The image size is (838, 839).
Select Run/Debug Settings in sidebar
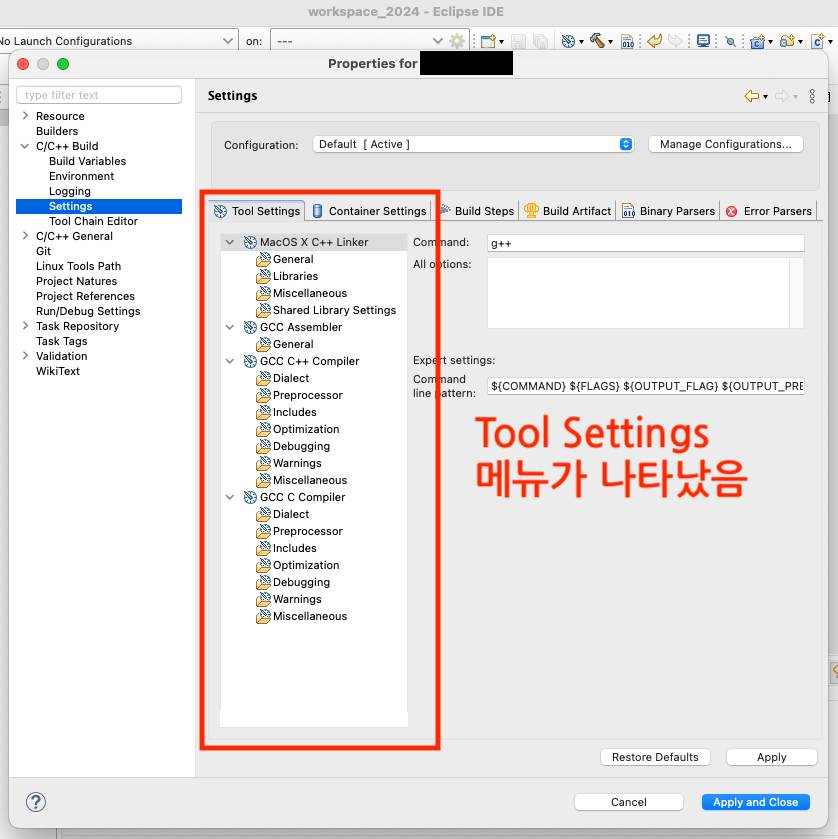pyautogui.click(x=88, y=311)
